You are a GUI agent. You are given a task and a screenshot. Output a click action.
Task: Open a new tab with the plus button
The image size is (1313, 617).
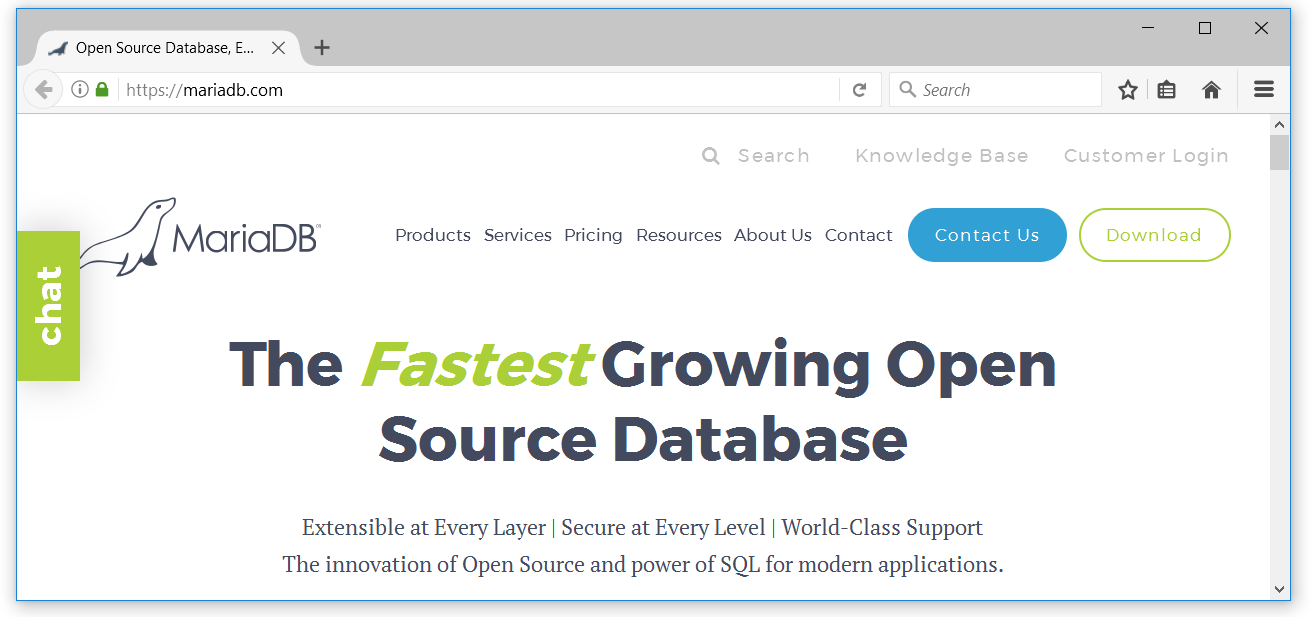(321, 47)
